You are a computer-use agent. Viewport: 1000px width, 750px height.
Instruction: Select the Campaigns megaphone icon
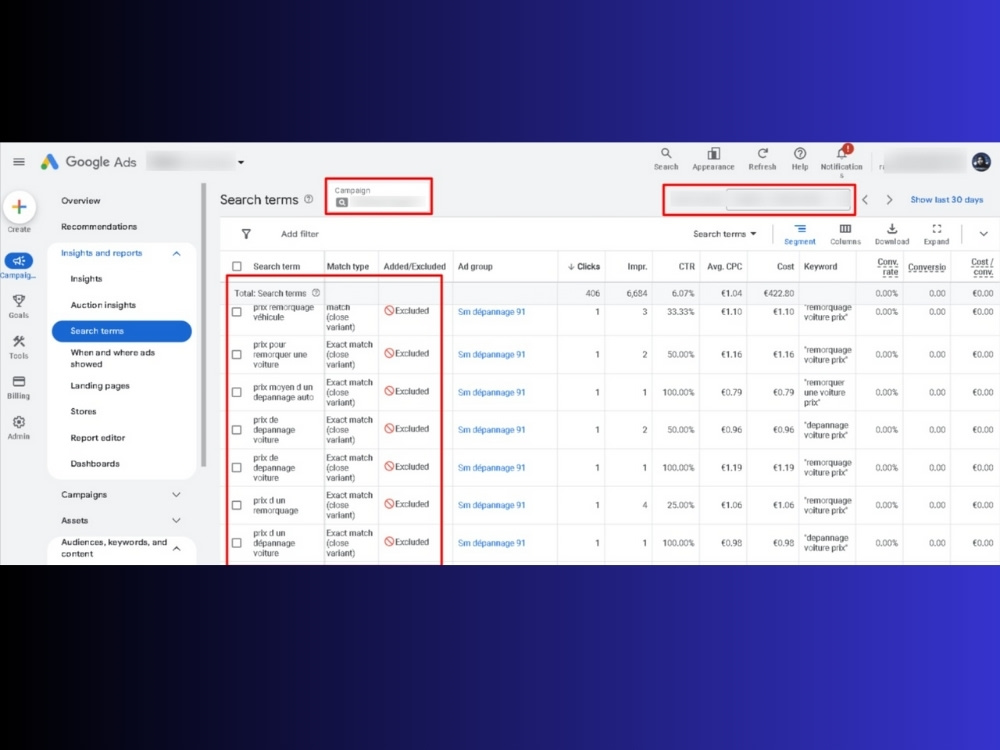click(18, 261)
